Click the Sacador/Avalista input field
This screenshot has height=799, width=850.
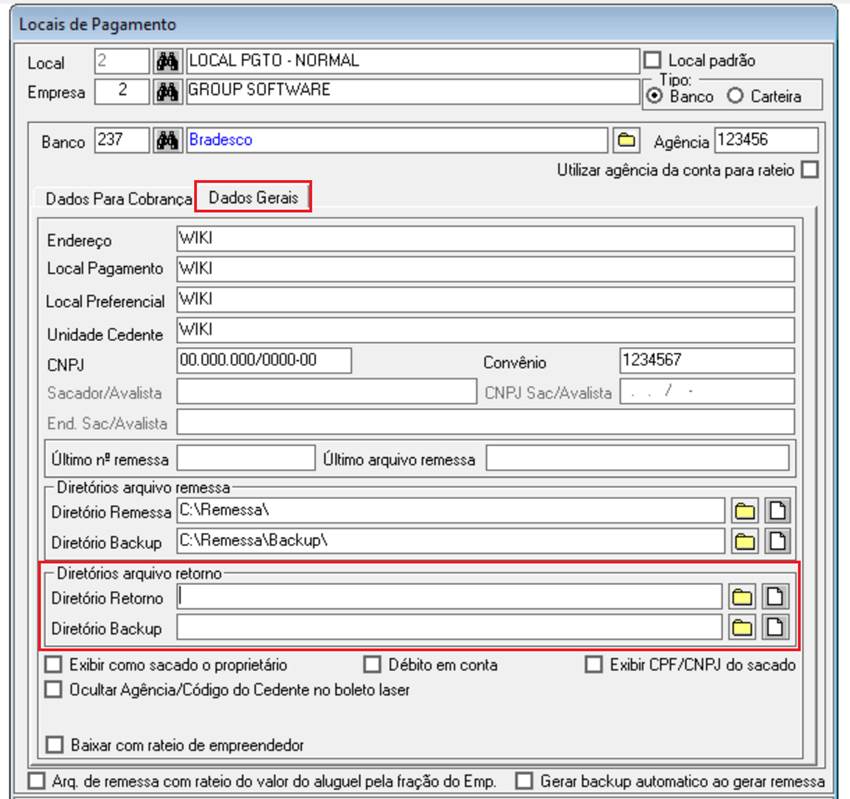pyautogui.click(x=327, y=391)
